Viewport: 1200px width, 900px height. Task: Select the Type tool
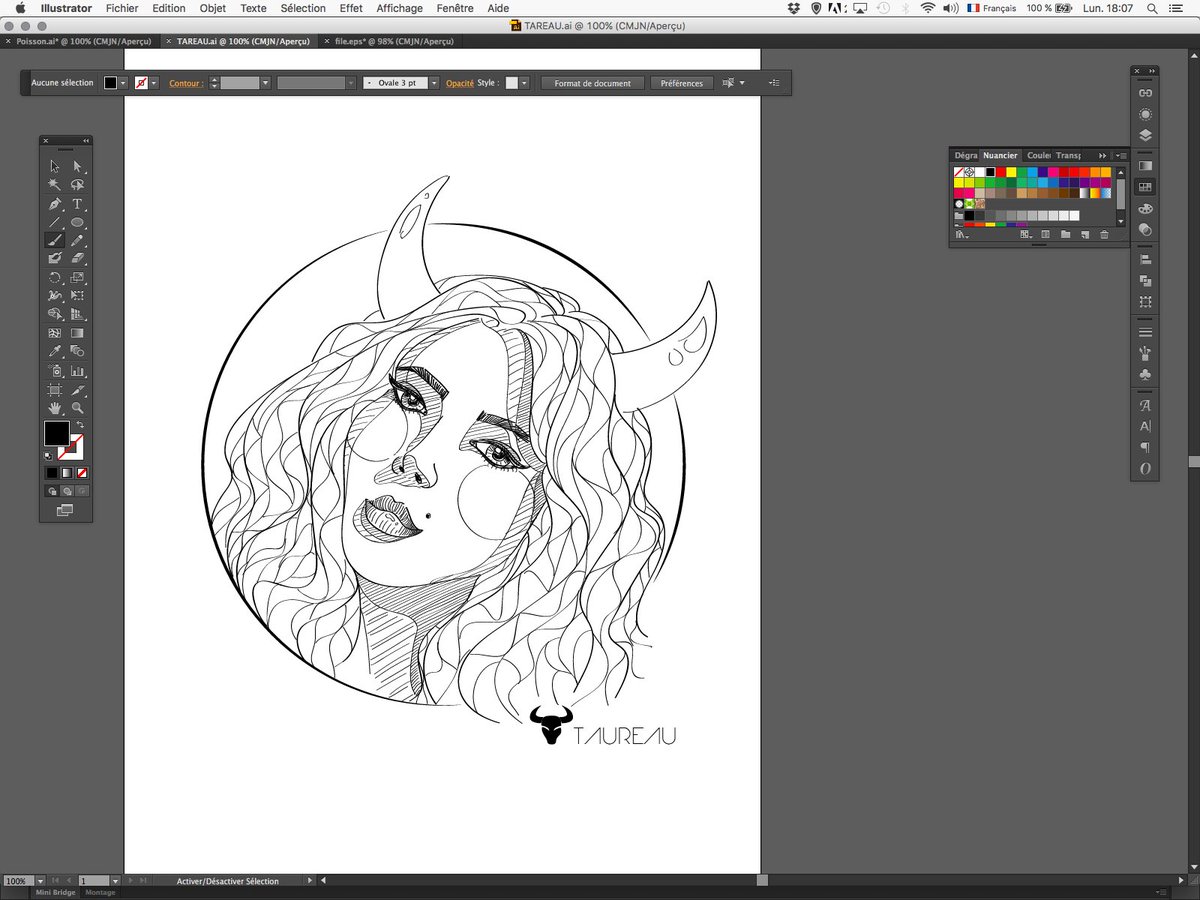77,204
